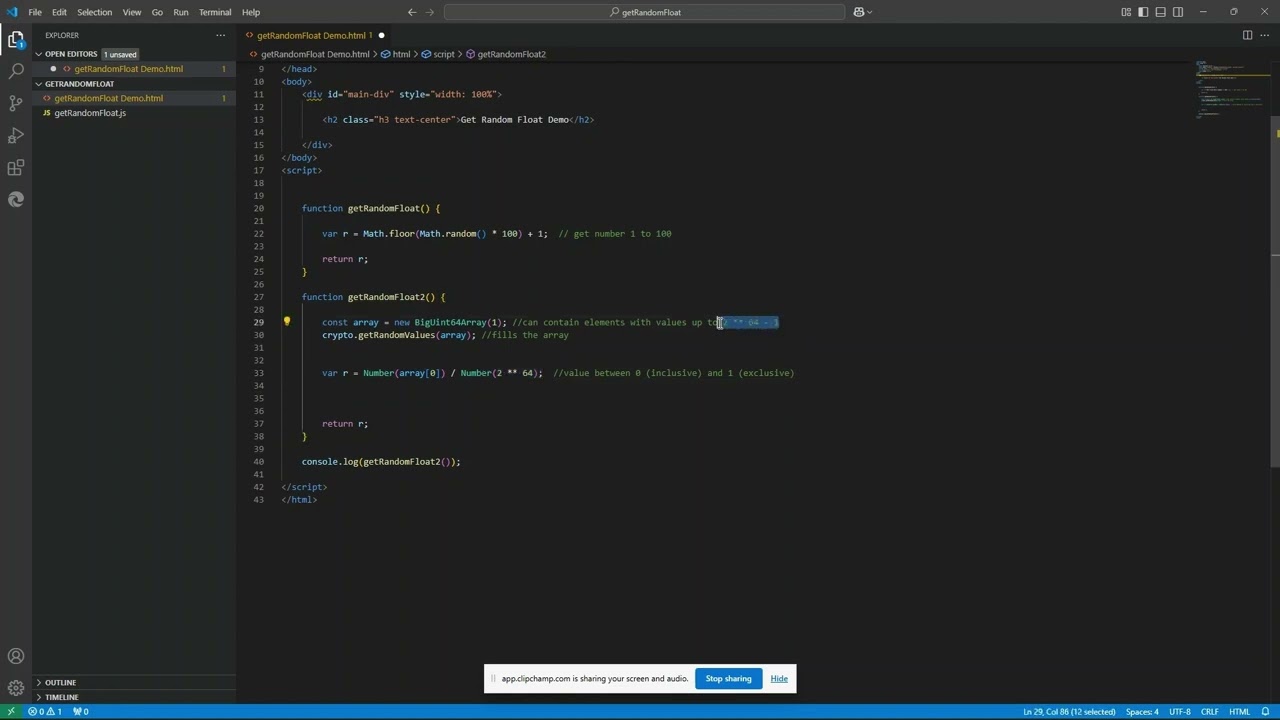Viewport: 1280px width, 720px height.
Task: Click the crypto.getRandomValues code on line 30
Action: pos(399,335)
